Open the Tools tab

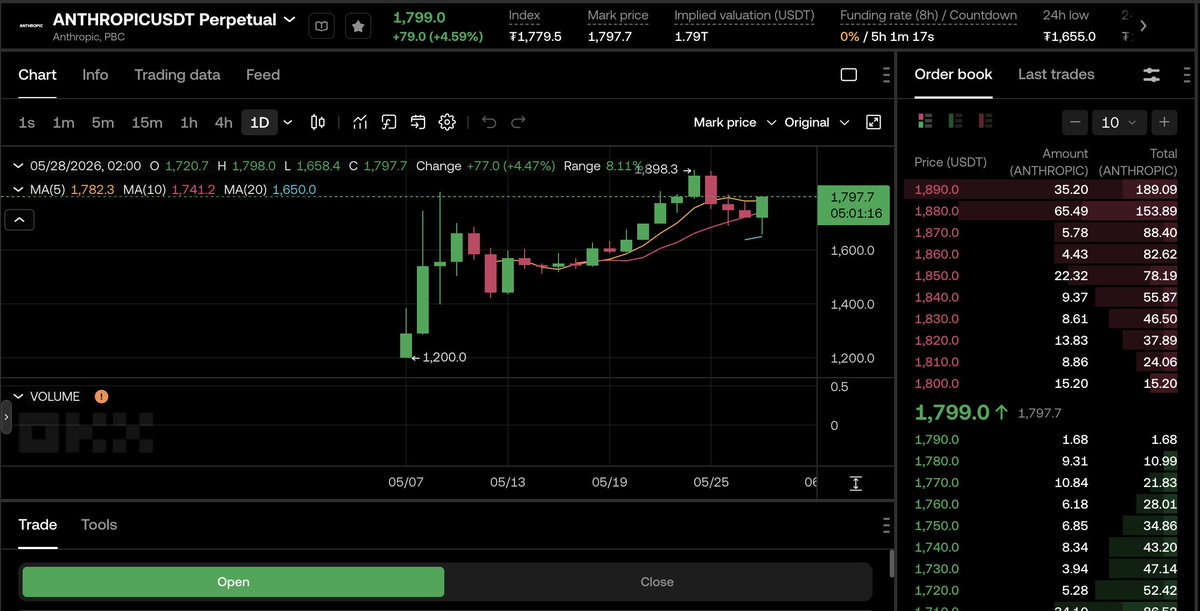coord(99,525)
